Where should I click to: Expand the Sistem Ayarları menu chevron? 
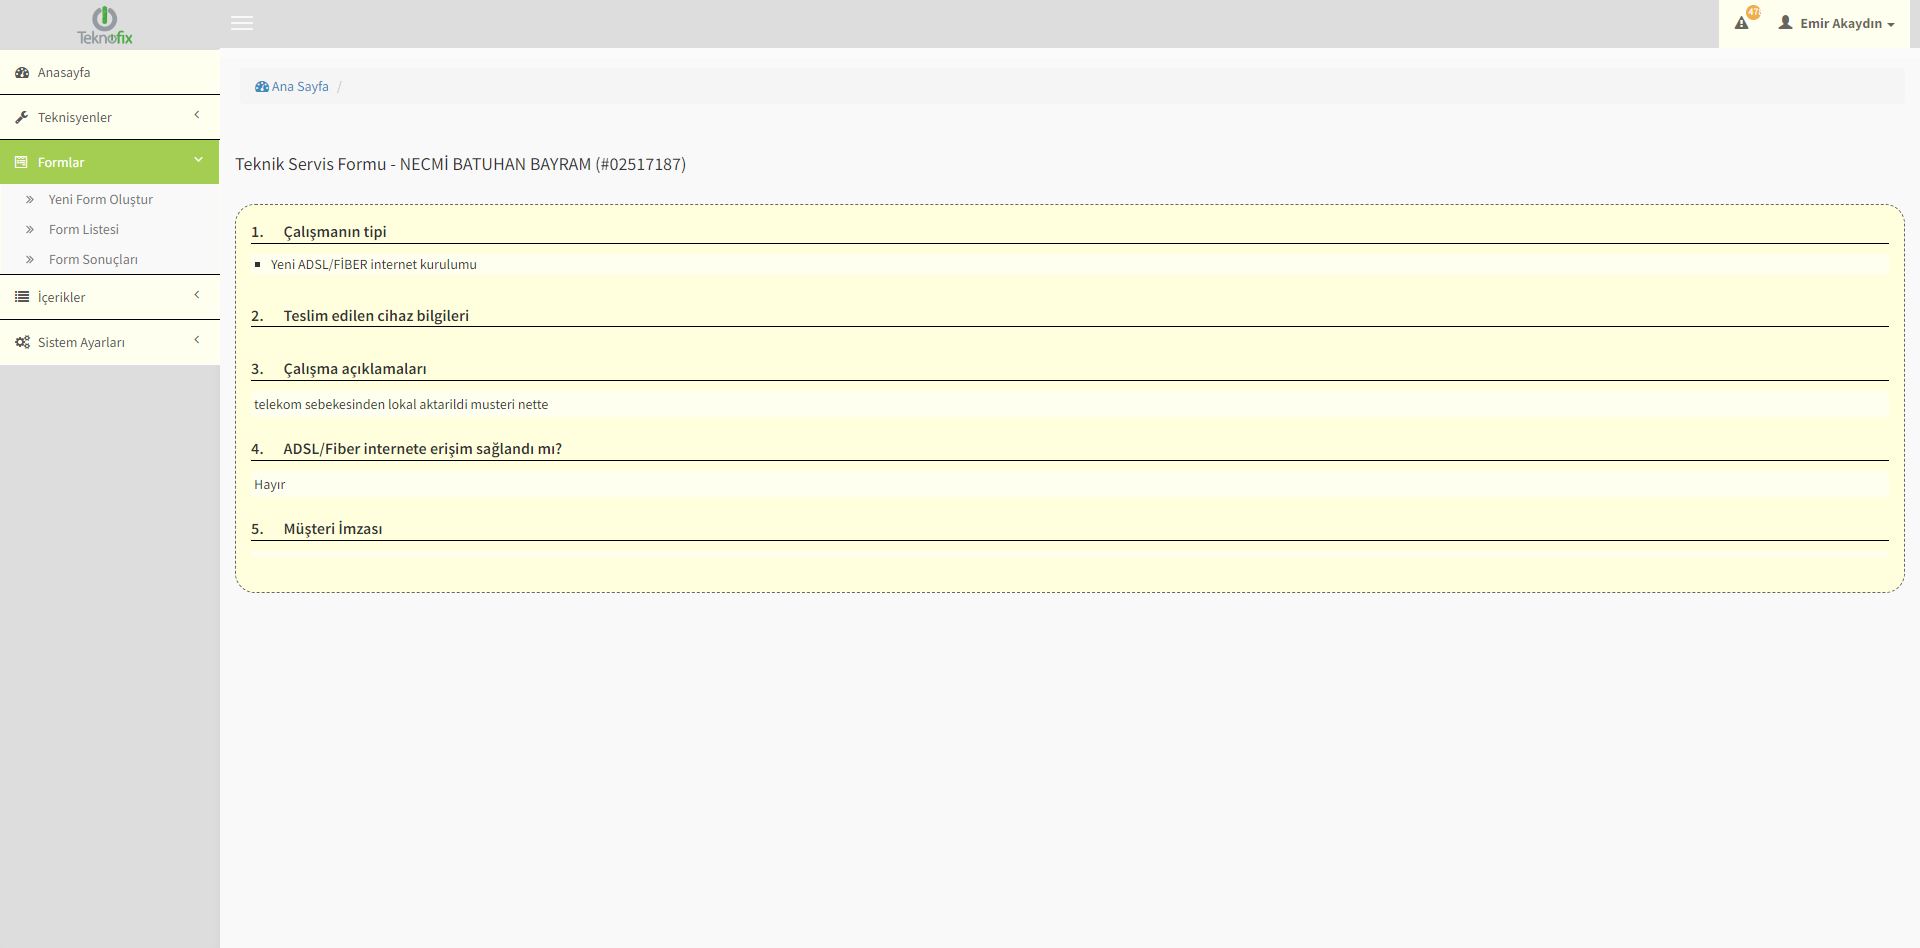point(197,340)
